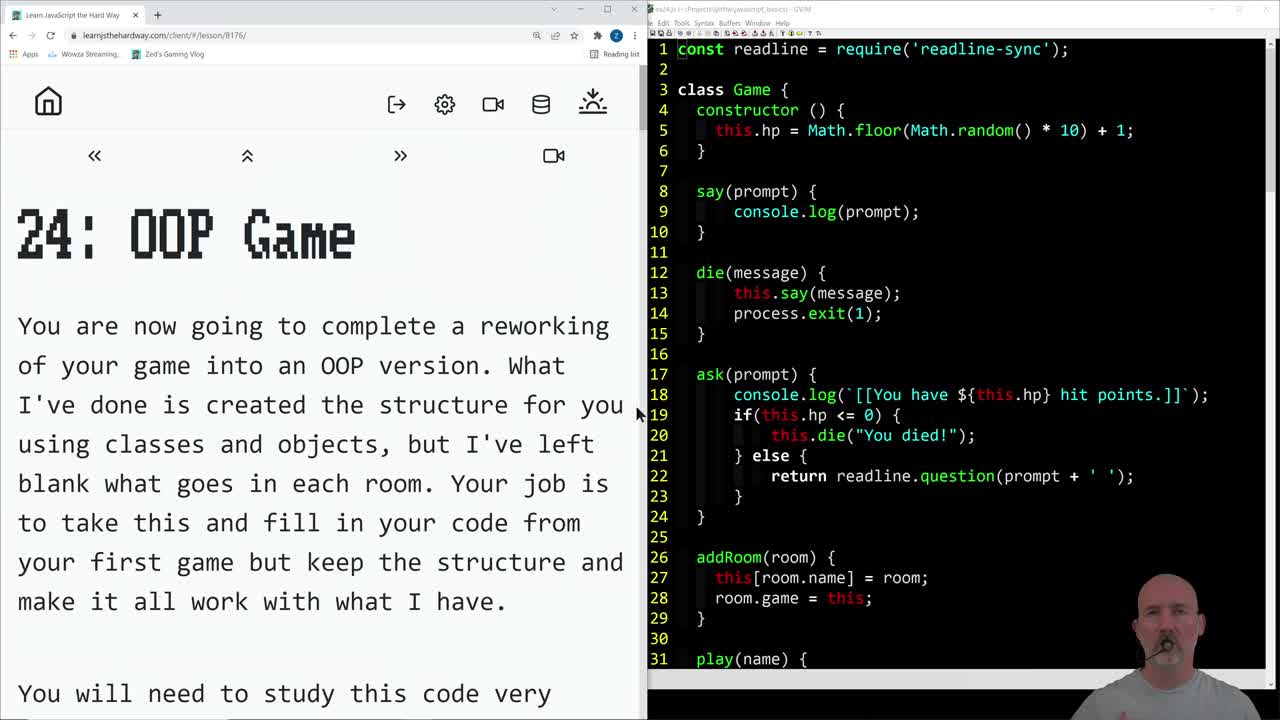The image size is (1280, 720).
Task: Open the database stack icon
Action: [x=541, y=104]
